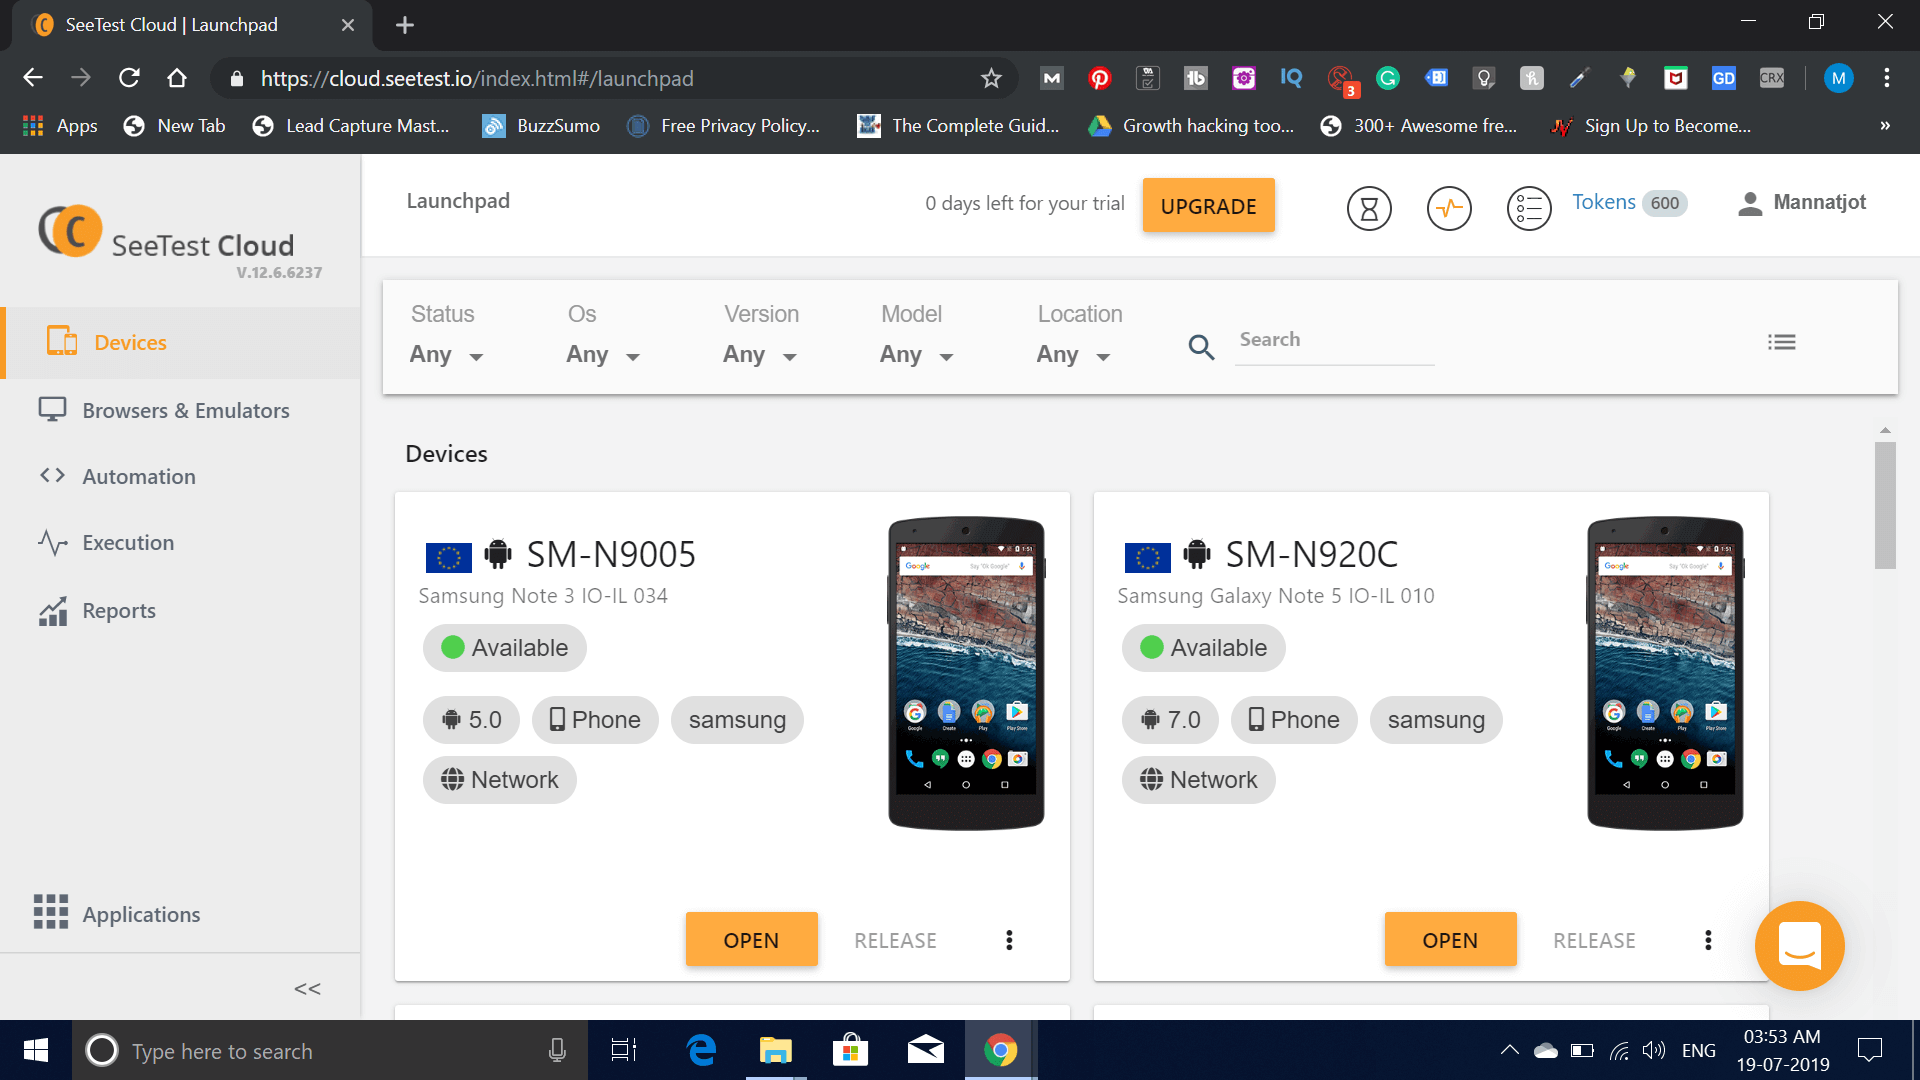View the Reports section
Viewport: 1920px width, 1080px height.
[x=118, y=610]
